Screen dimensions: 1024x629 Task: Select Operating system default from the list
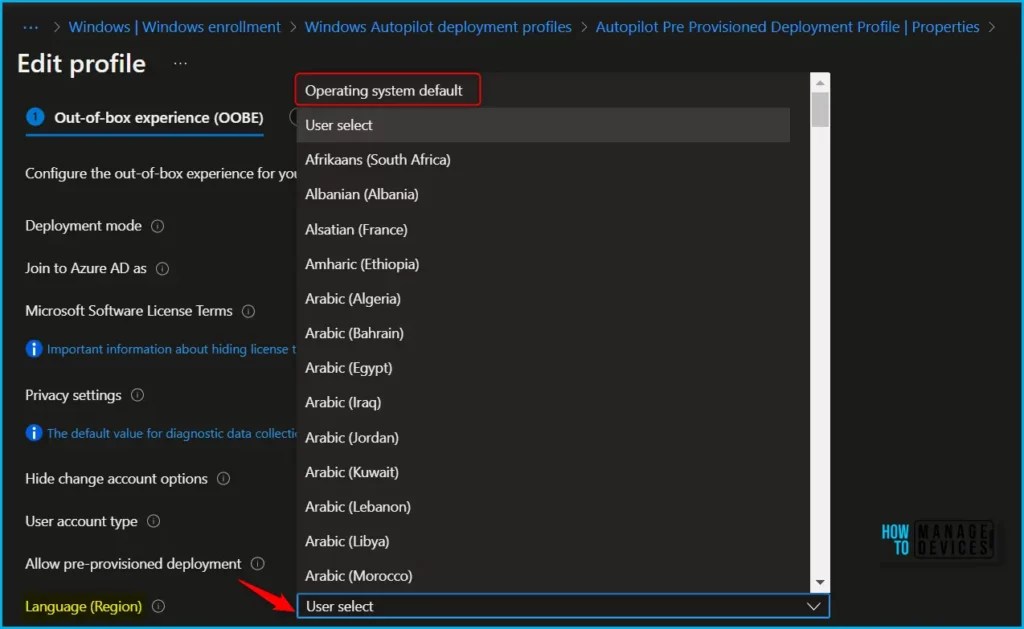387,90
